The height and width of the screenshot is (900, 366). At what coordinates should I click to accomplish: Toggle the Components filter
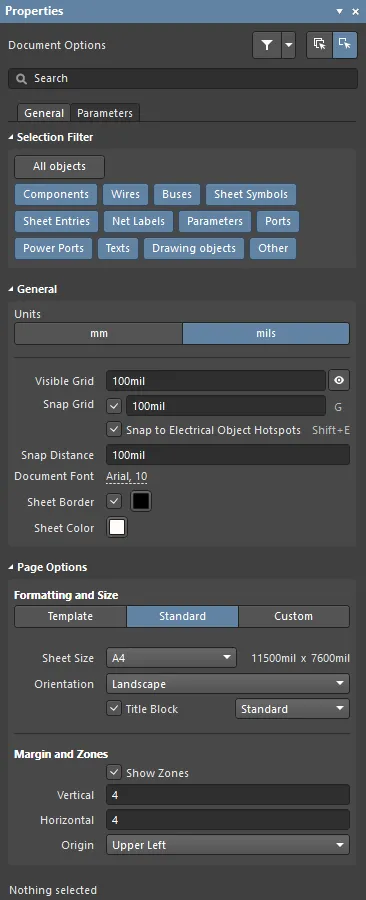[56, 195]
